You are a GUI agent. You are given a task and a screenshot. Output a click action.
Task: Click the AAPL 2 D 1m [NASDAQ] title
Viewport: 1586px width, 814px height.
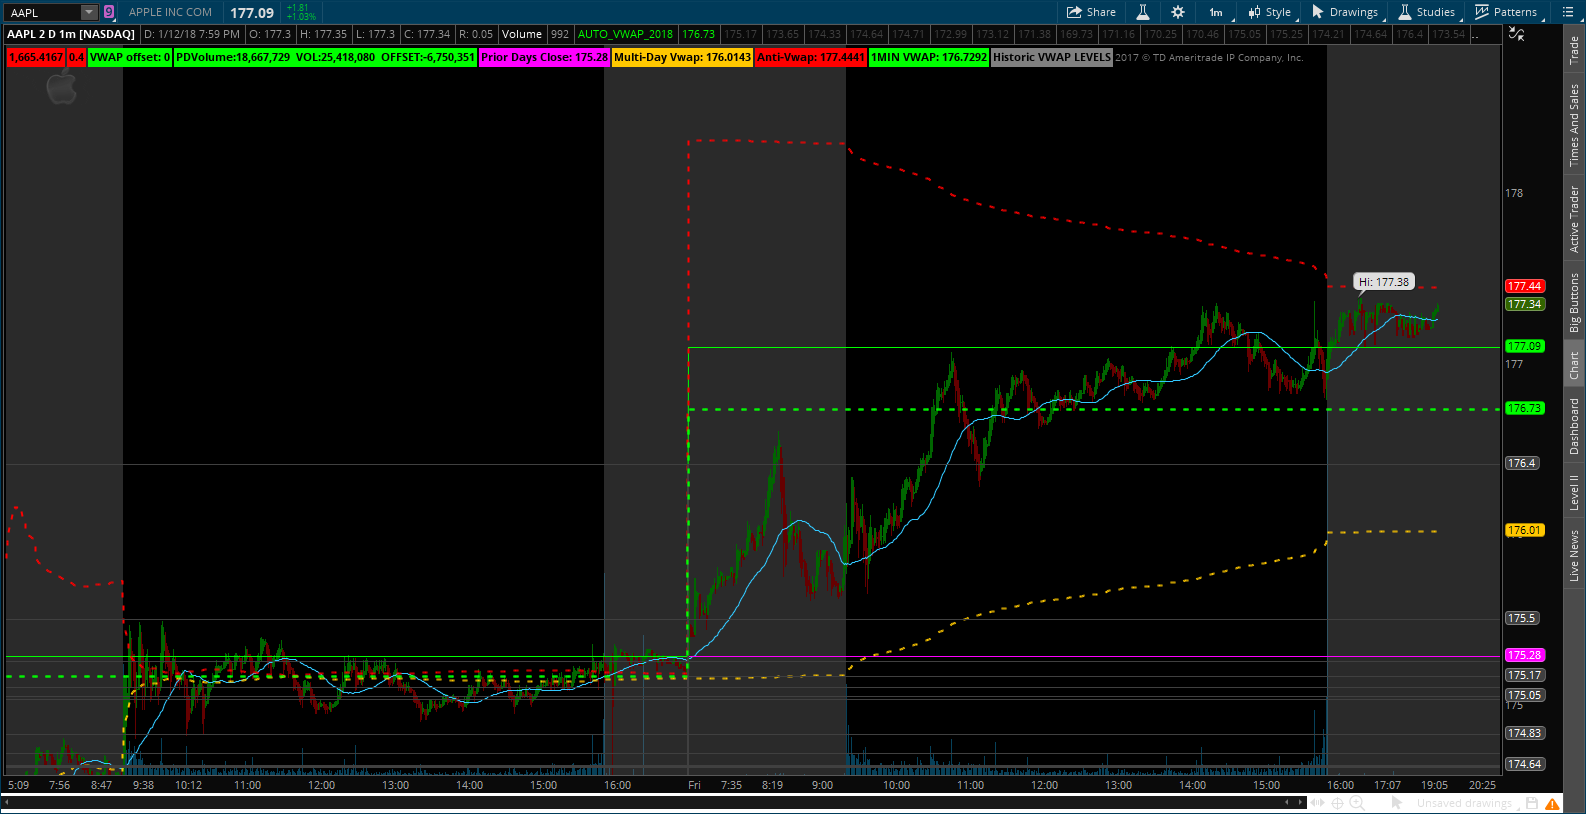(x=71, y=34)
